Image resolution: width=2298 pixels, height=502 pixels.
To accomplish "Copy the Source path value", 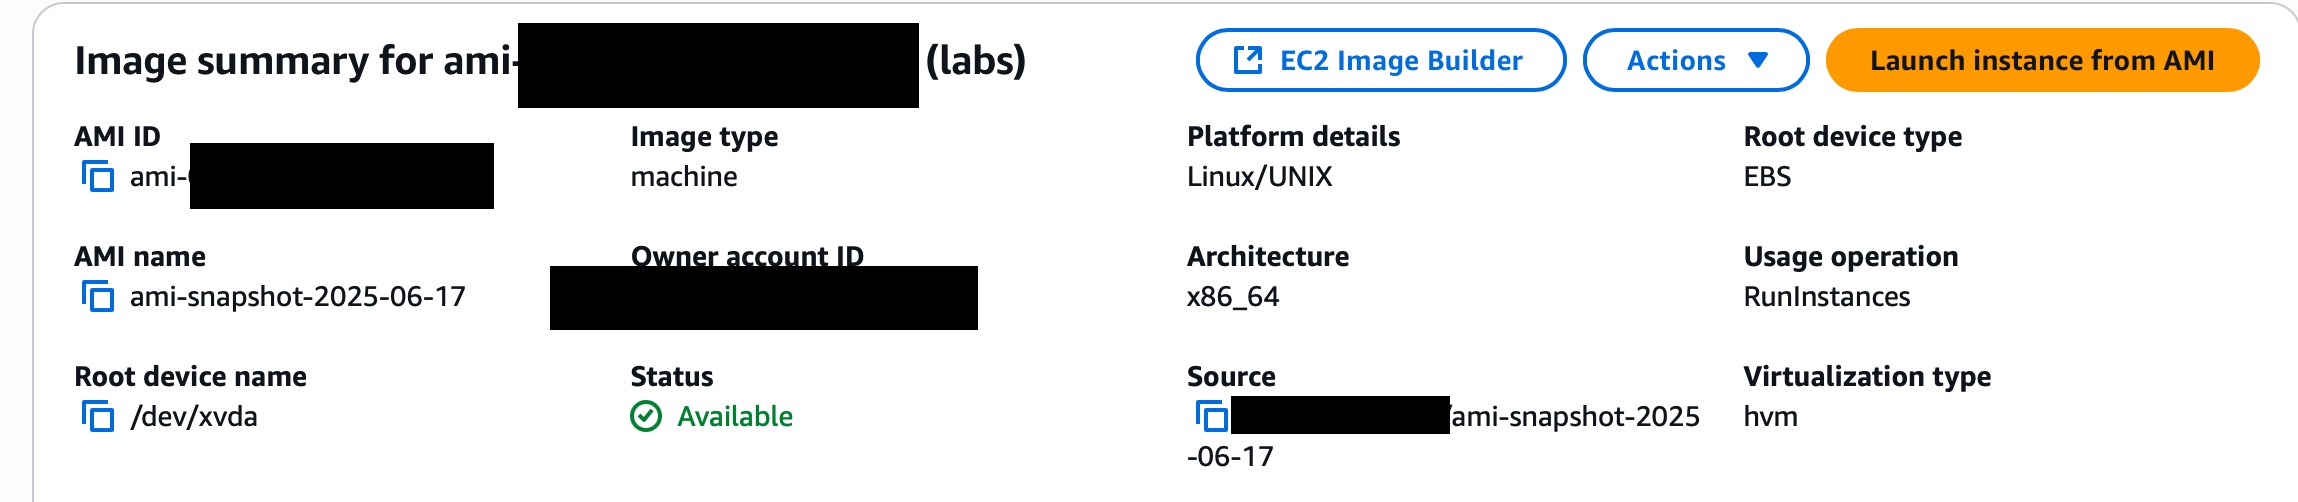I will coord(1211,416).
